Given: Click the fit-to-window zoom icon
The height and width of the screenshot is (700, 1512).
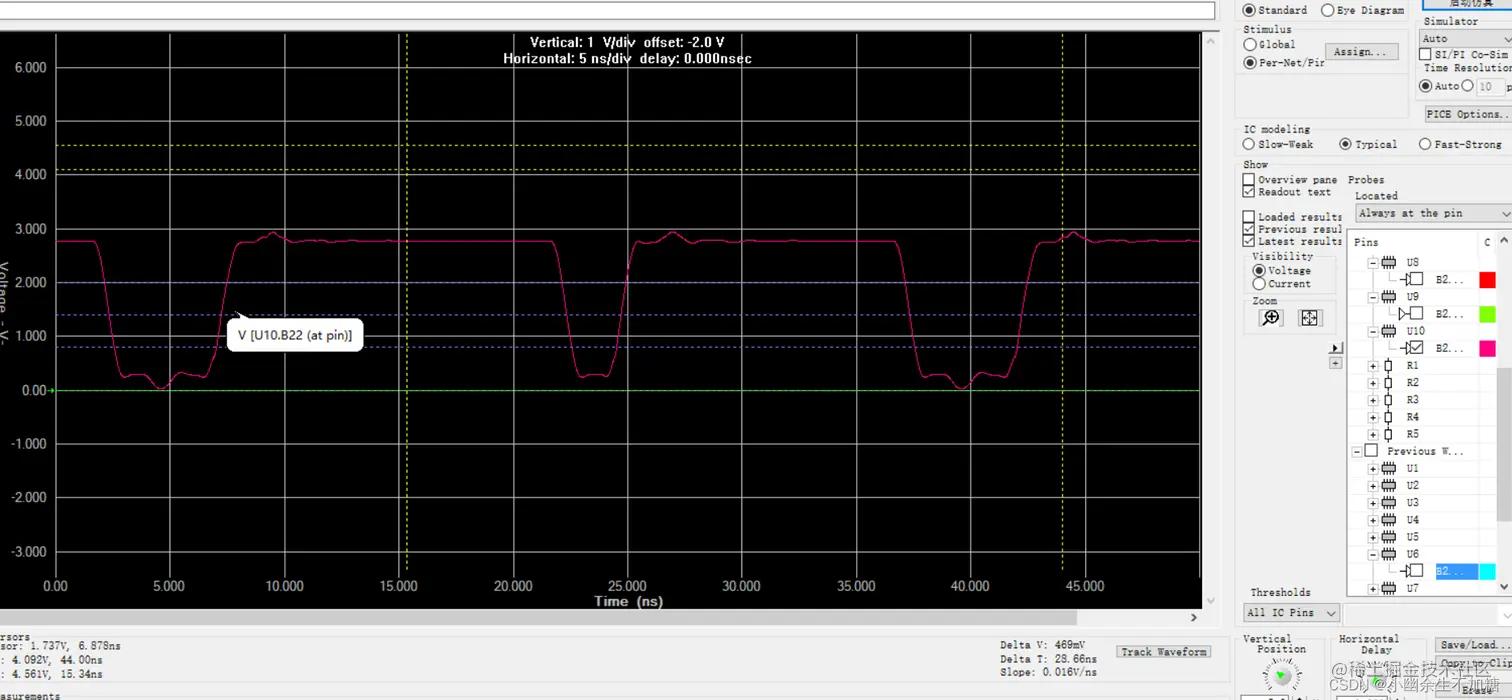Looking at the screenshot, I should coord(1309,318).
